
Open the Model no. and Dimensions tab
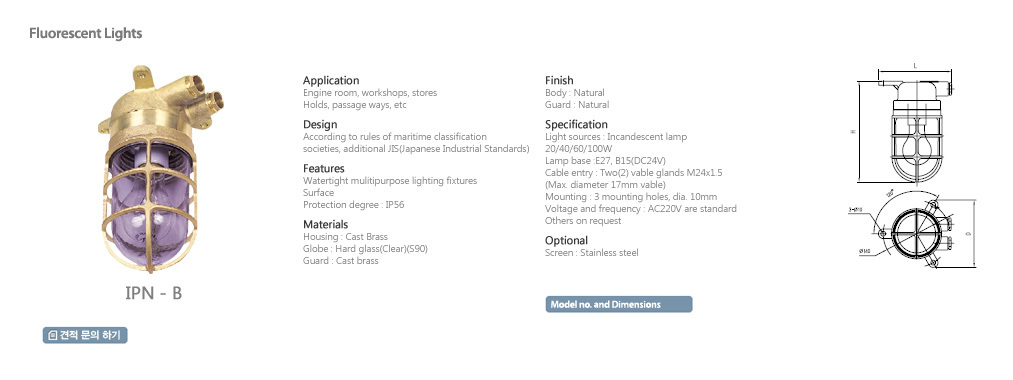(619, 304)
